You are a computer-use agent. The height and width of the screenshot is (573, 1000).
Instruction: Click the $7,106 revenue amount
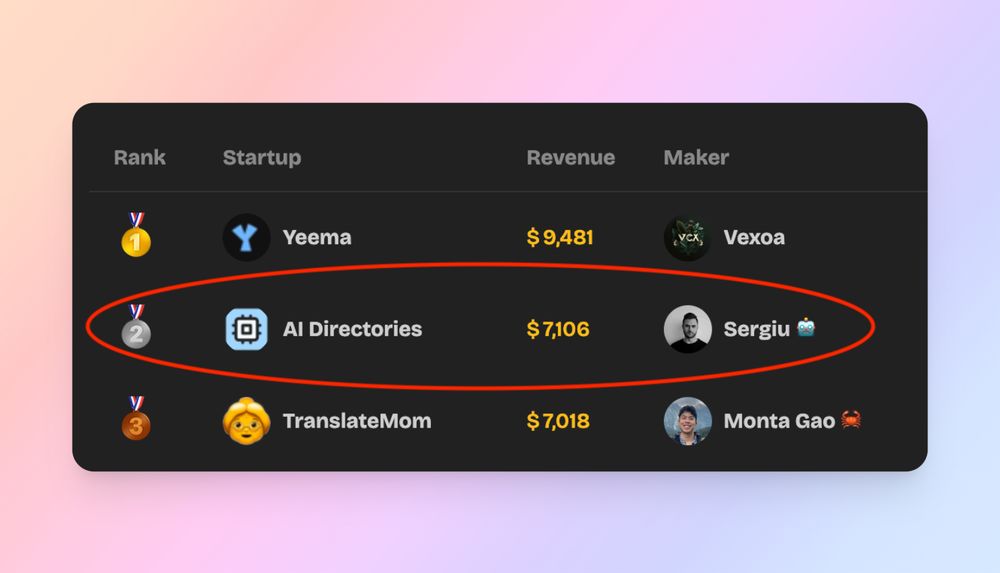tap(558, 329)
